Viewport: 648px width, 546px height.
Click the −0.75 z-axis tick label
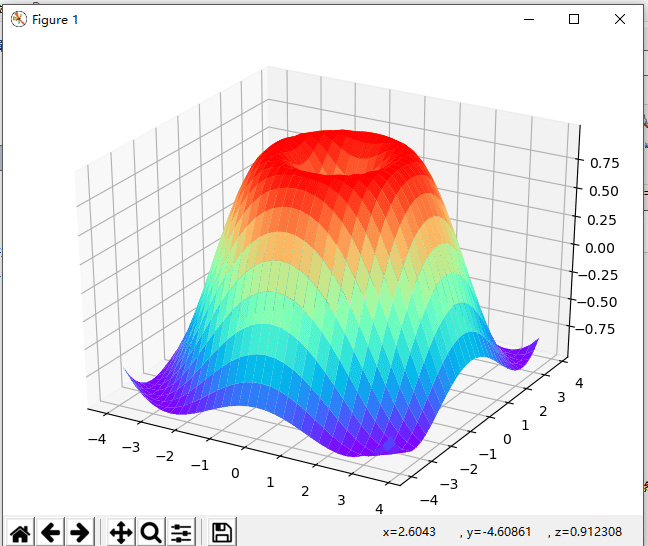pyautogui.click(x=595, y=329)
